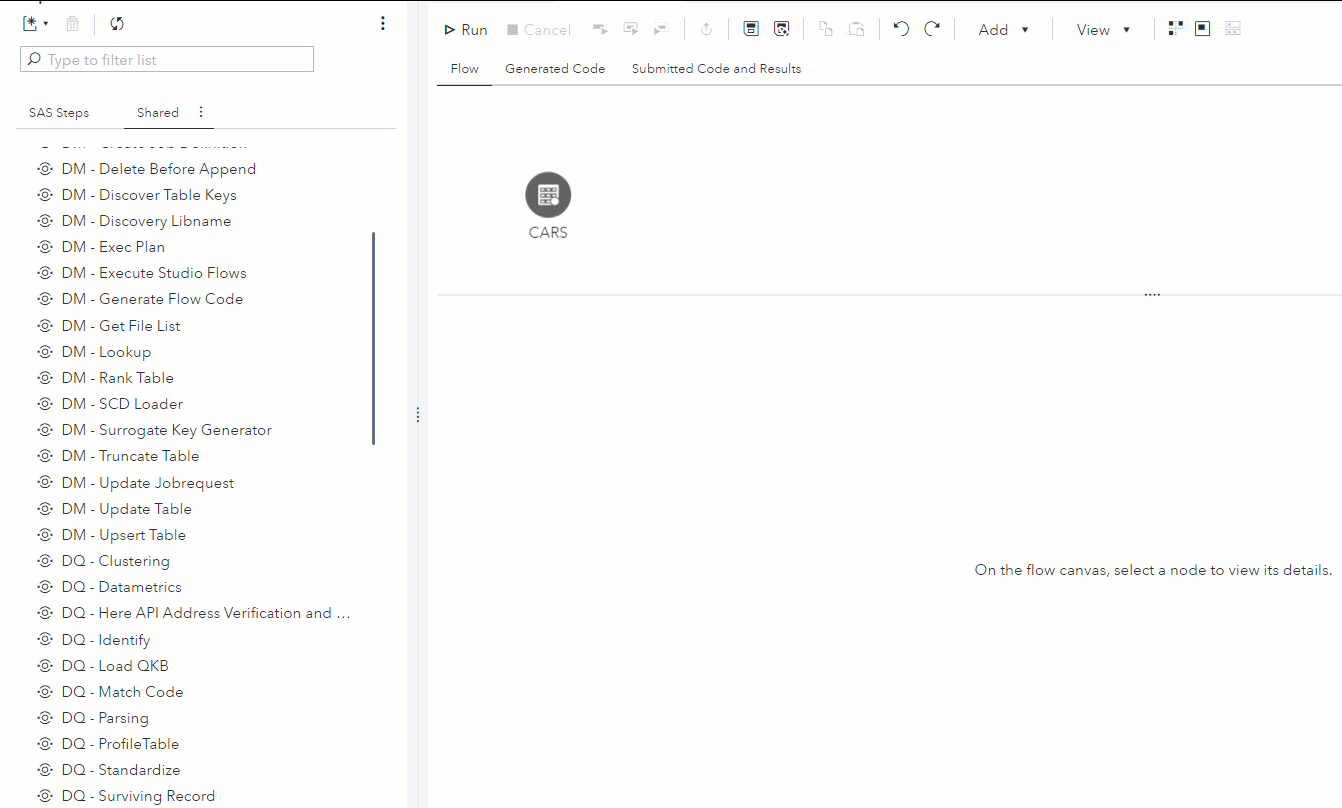Click the vertical panel splitter handle
The width and height of the screenshot is (1342, 808).
tap(418, 415)
